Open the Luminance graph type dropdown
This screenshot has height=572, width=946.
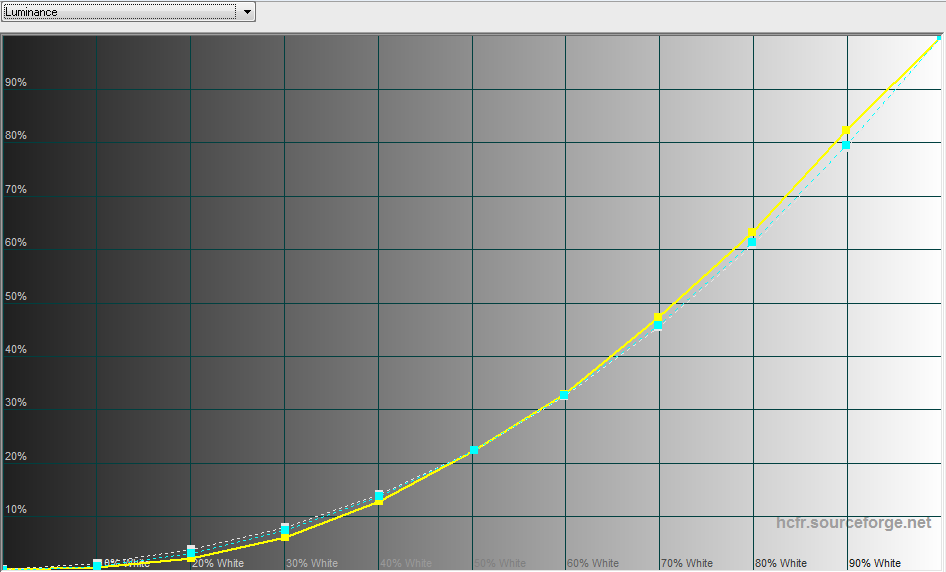point(128,11)
